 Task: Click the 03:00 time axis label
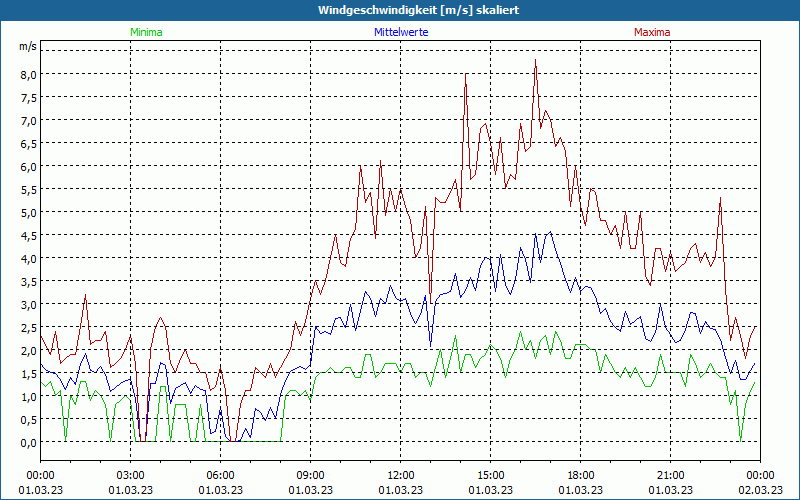[x=131, y=476]
